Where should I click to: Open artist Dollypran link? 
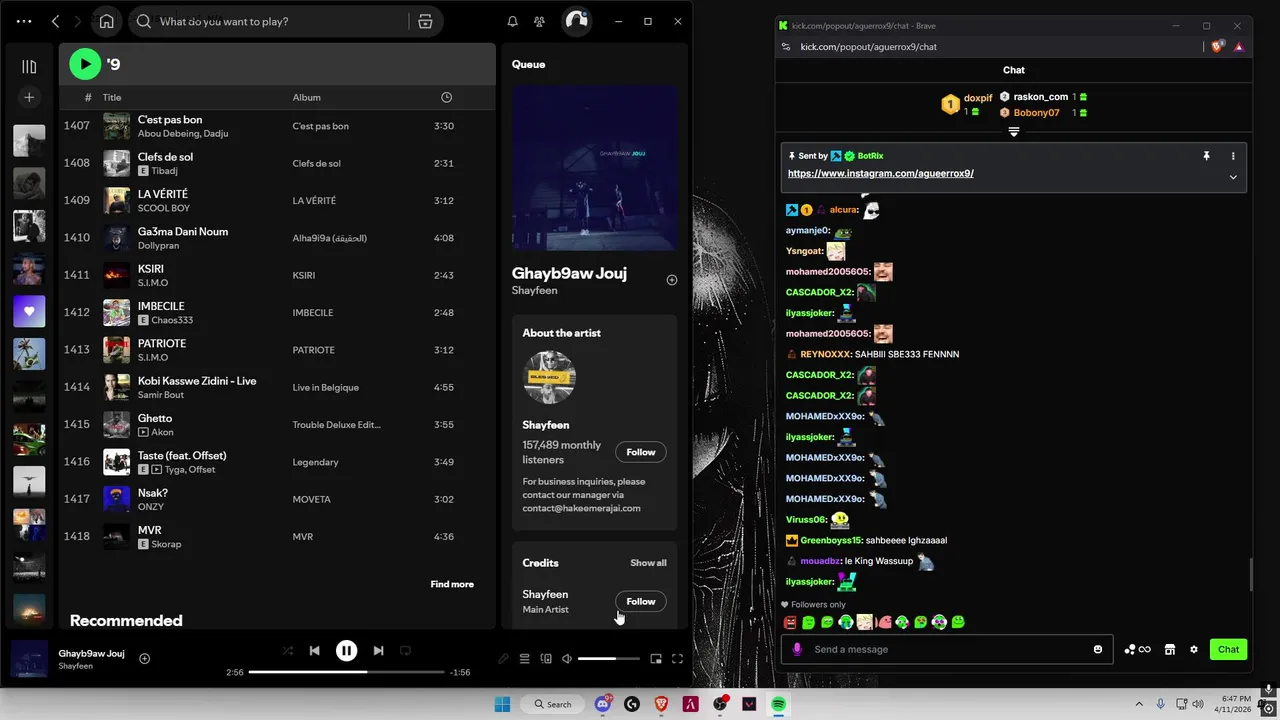click(161, 245)
